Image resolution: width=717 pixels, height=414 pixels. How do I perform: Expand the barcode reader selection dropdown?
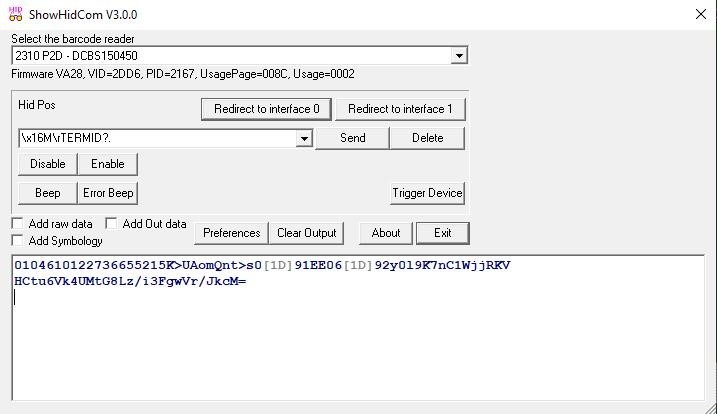[x=459, y=57]
